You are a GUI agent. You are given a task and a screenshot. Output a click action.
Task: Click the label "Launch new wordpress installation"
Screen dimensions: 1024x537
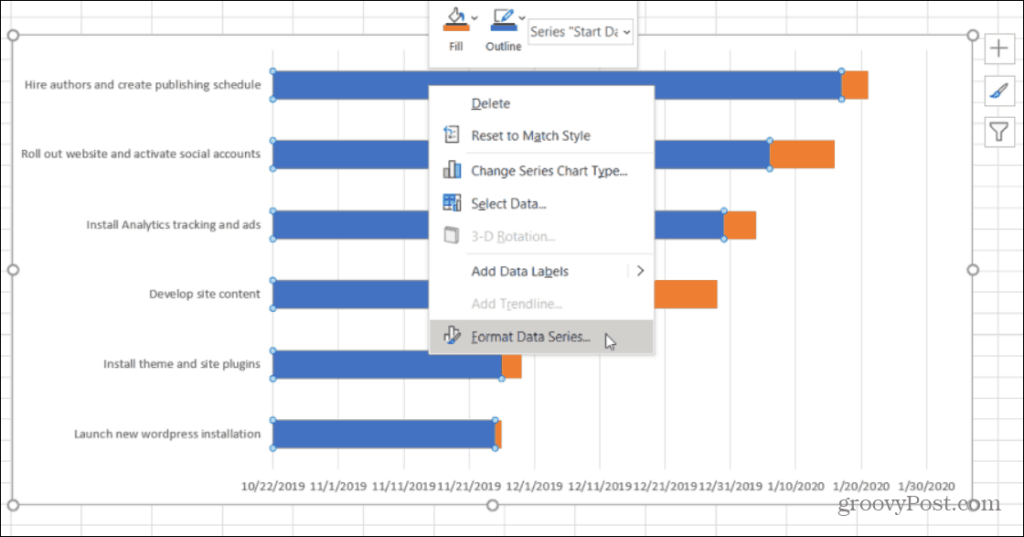pyautogui.click(x=167, y=434)
